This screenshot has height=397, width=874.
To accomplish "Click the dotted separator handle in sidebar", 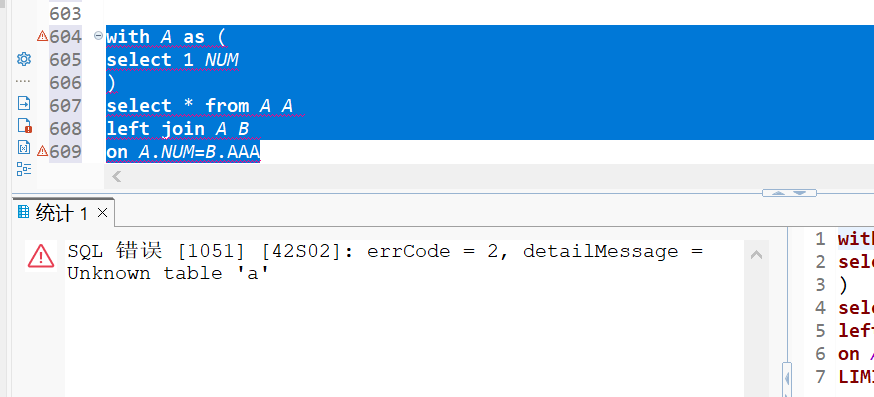I will 23,81.
